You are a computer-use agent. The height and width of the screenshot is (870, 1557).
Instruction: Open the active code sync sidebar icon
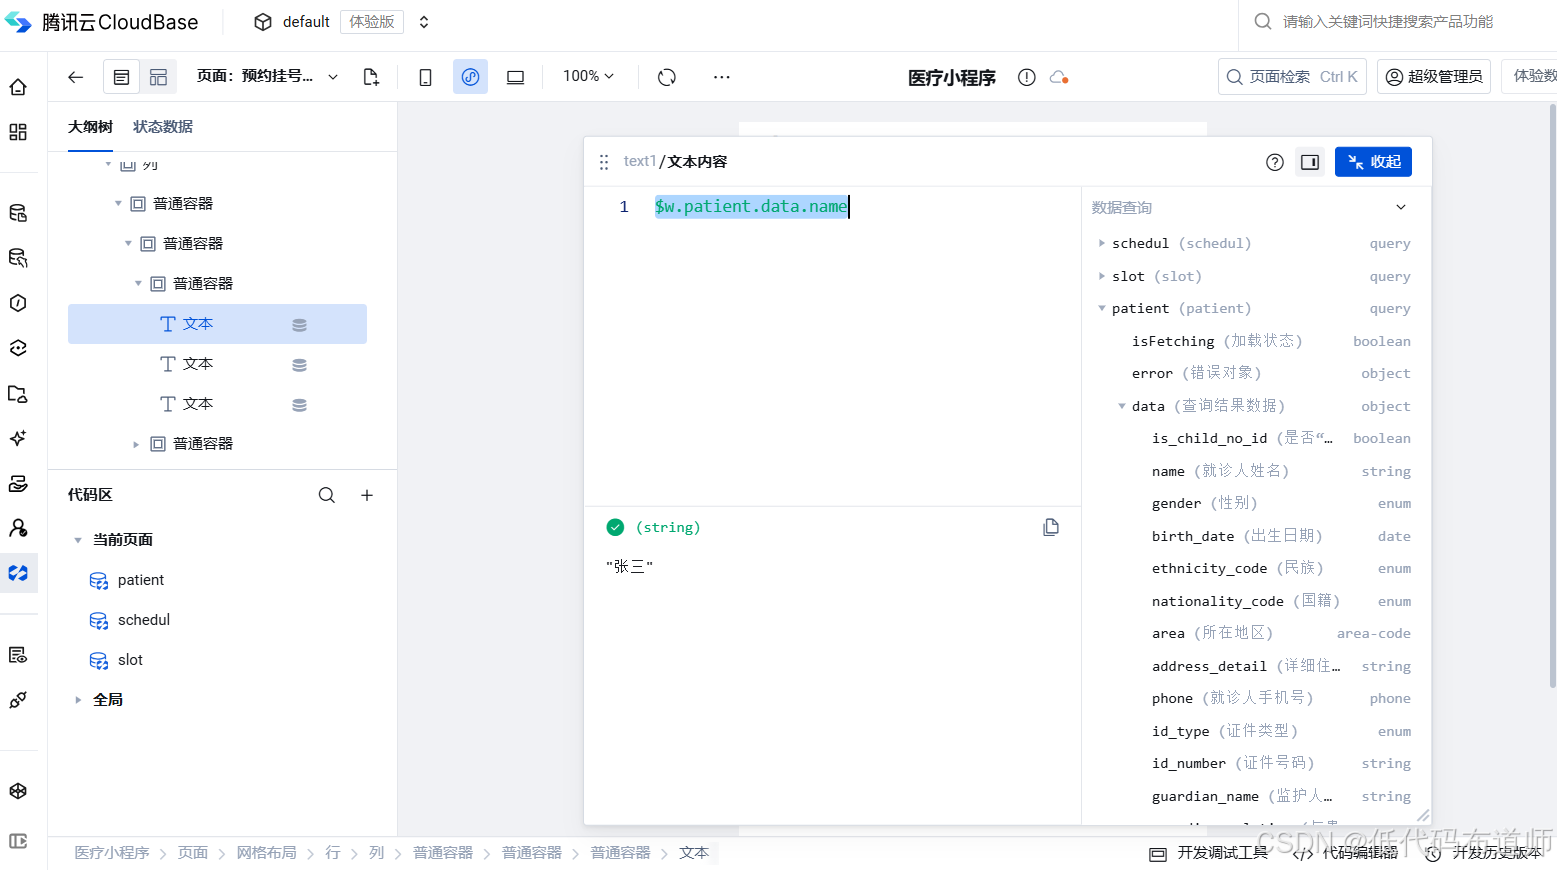(x=18, y=573)
